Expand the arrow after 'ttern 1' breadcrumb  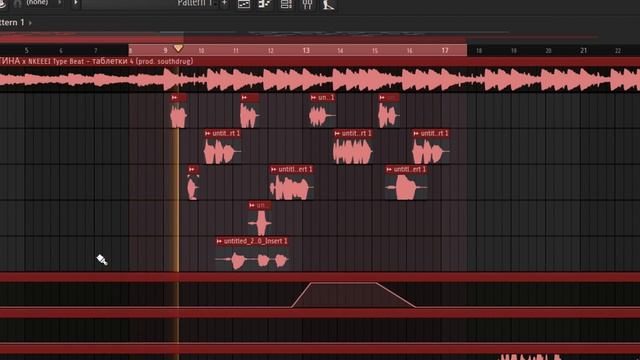(30, 23)
